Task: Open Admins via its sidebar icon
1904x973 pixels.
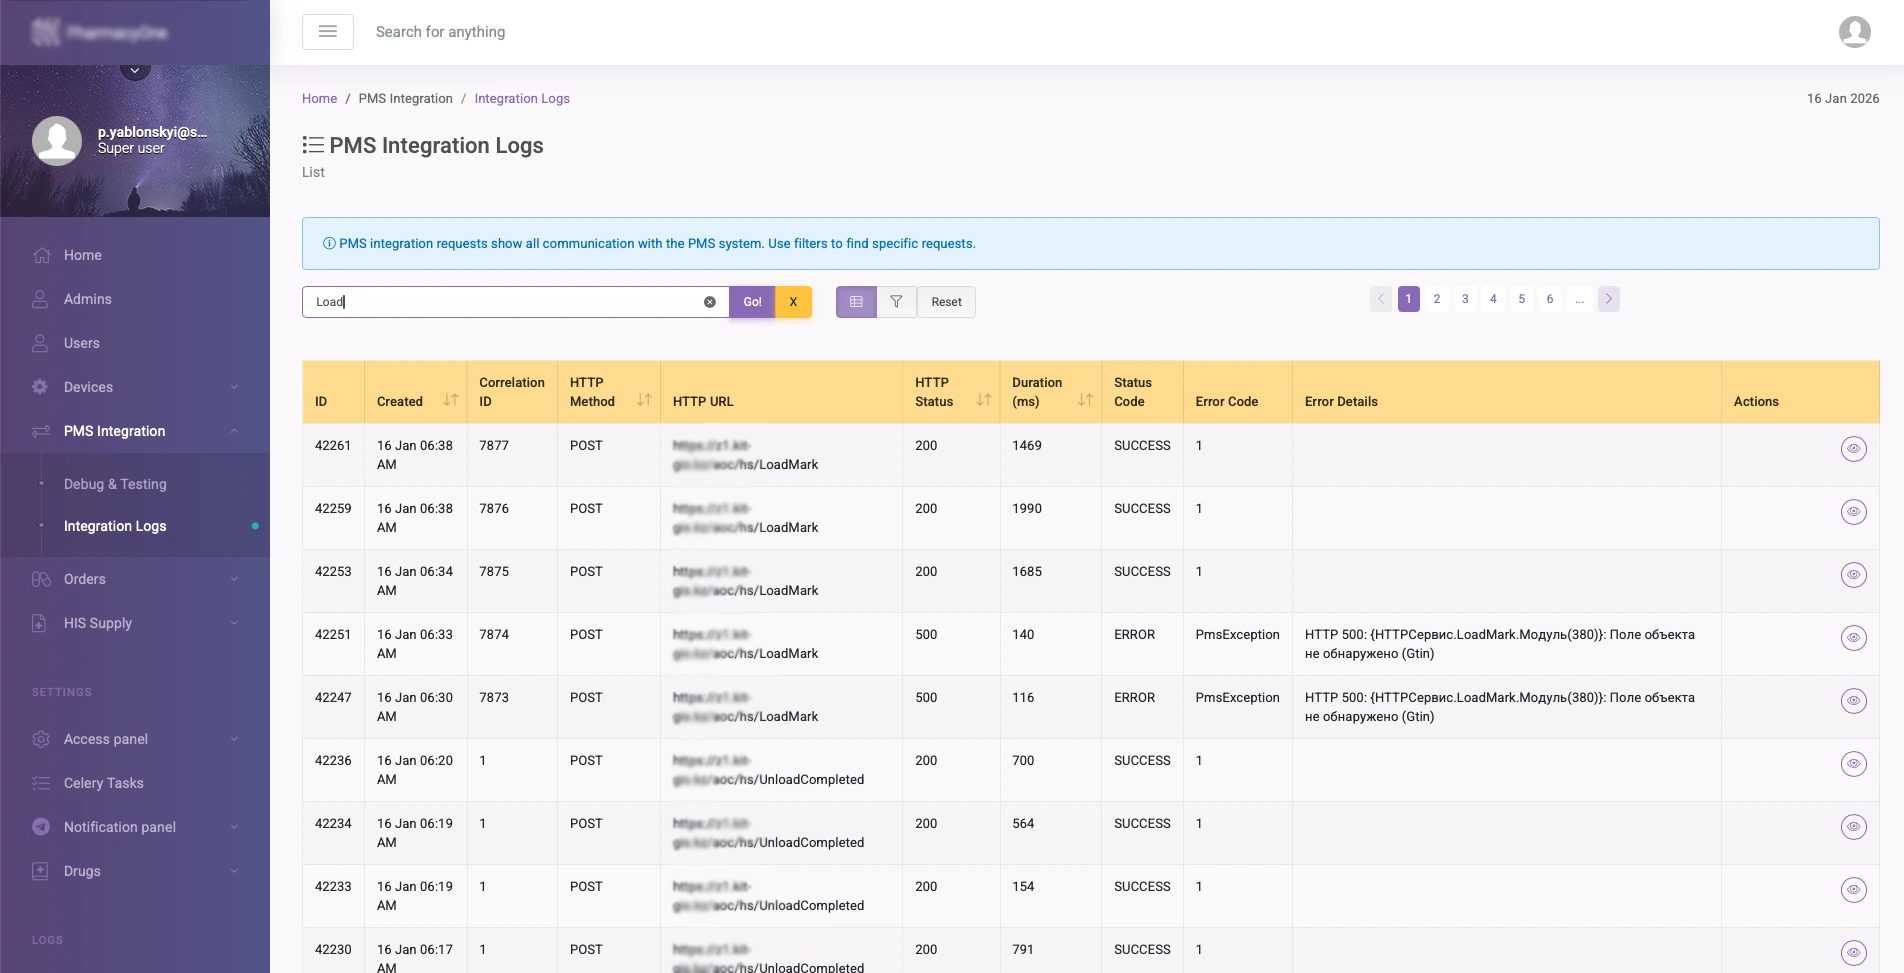Action: (x=41, y=299)
